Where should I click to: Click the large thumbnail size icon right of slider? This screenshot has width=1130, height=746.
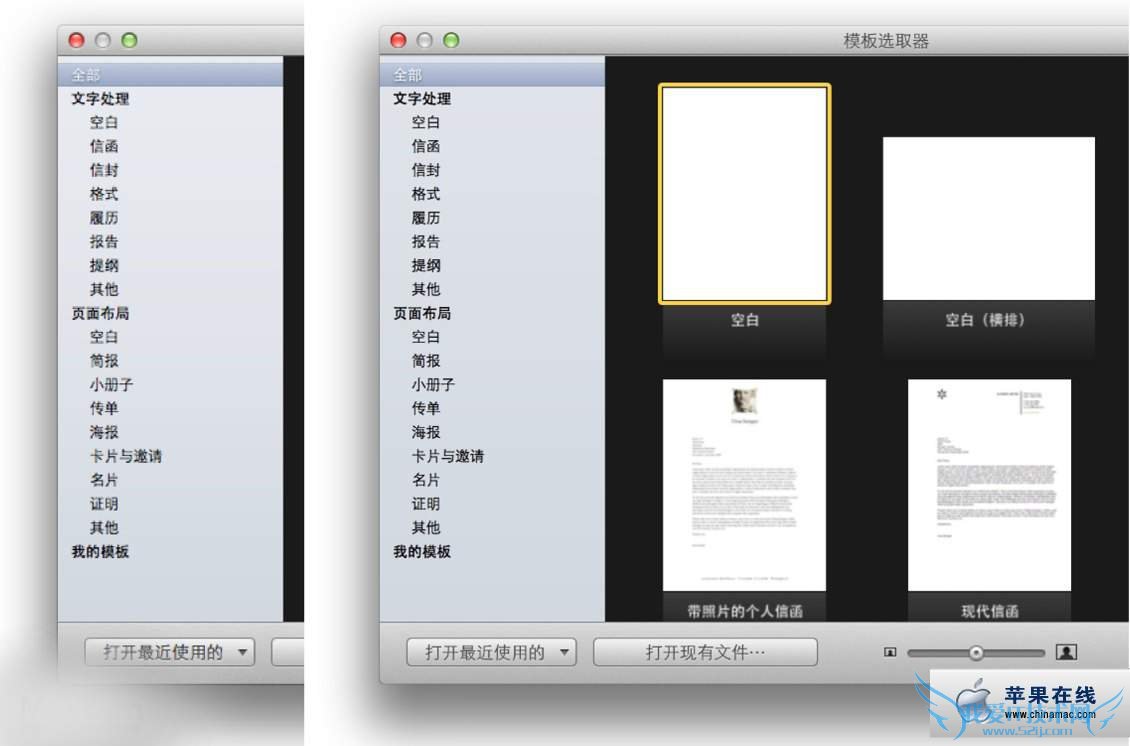coord(1066,653)
